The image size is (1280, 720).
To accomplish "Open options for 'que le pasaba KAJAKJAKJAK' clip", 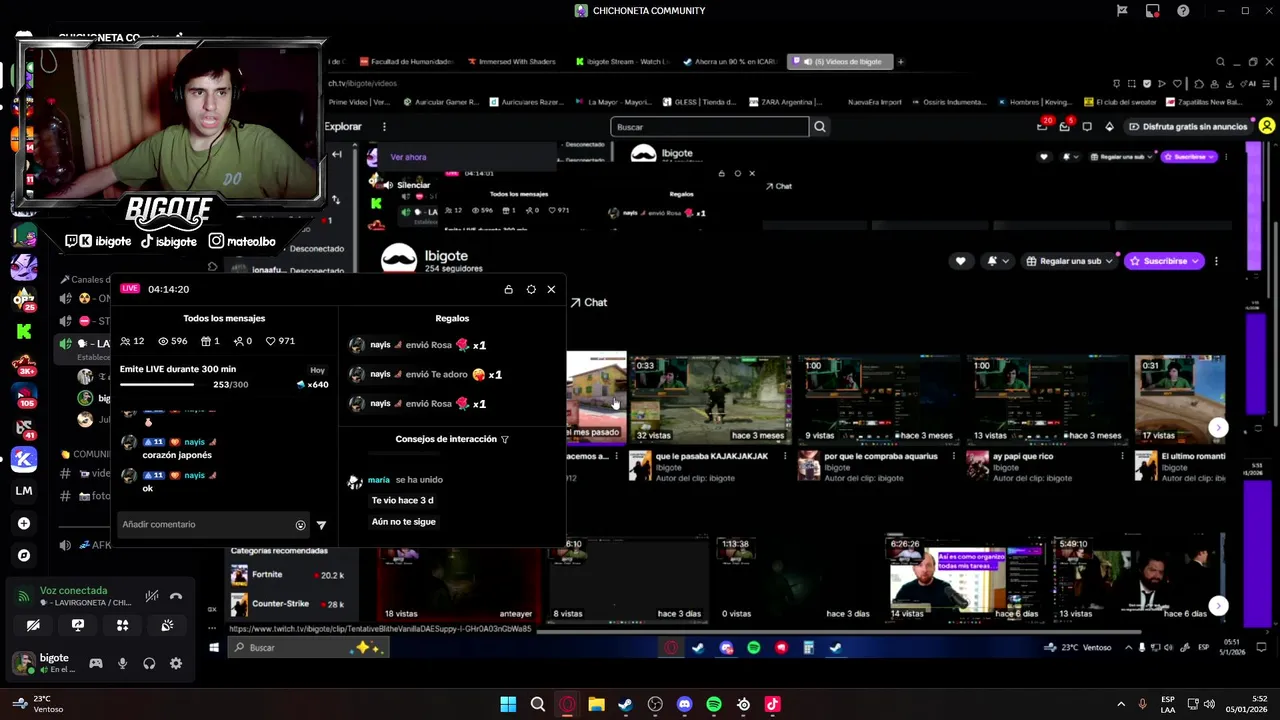I will (x=785, y=457).
